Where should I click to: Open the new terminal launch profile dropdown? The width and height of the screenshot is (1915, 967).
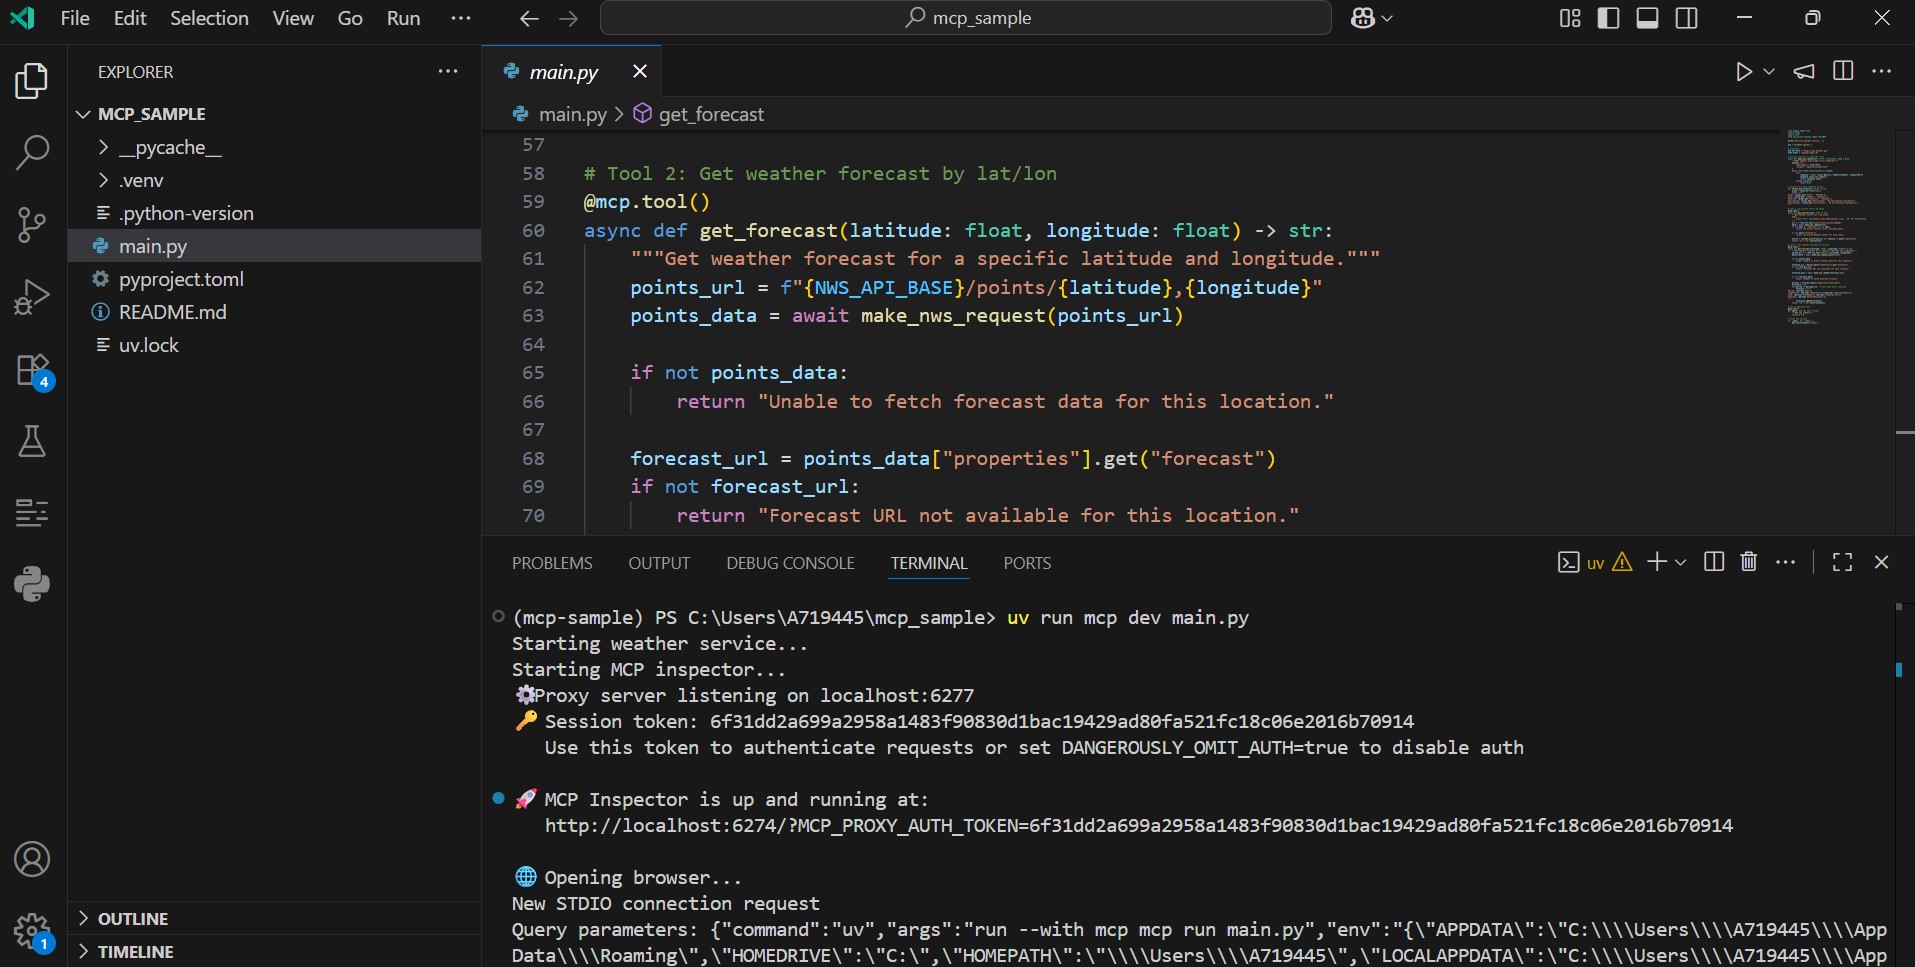pyautogui.click(x=1681, y=562)
